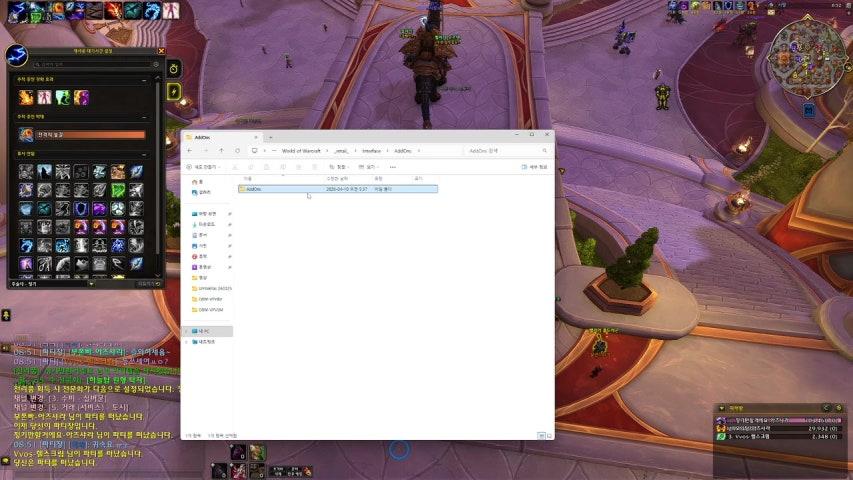Click Interface in the address path
This screenshot has width=853, height=480.
click(372, 151)
